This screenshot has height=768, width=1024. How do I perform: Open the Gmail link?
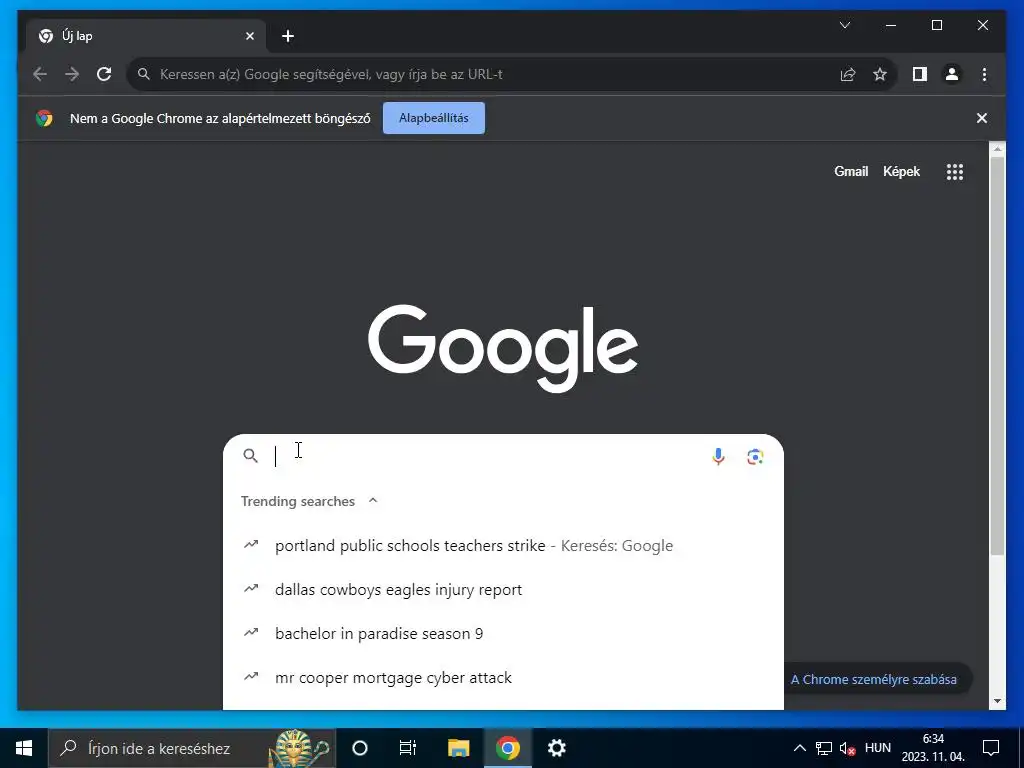click(x=851, y=172)
